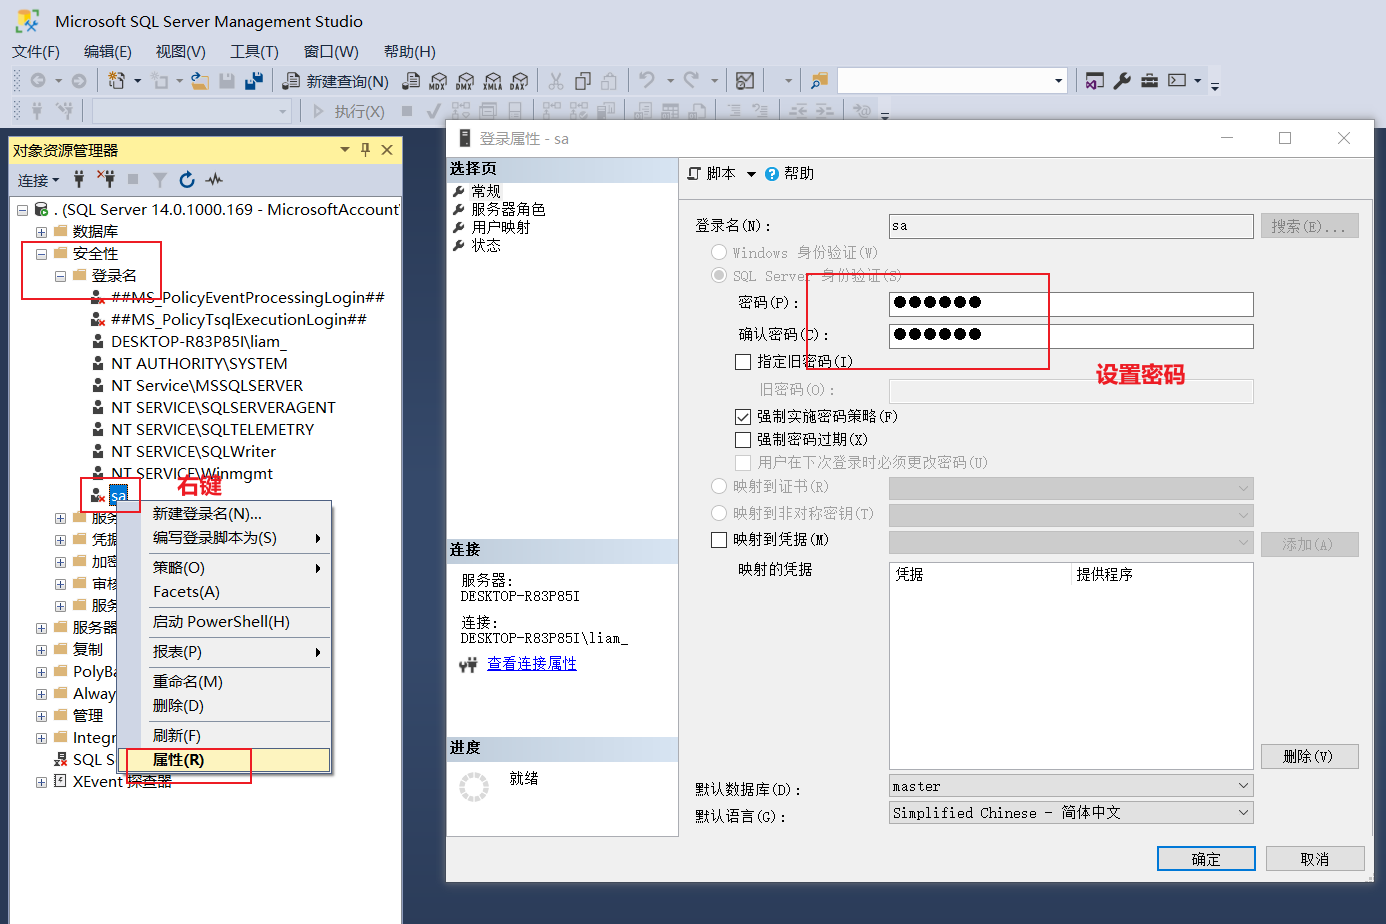Click the DMX query icon
1386x924 pixels.
pos(465,81)
